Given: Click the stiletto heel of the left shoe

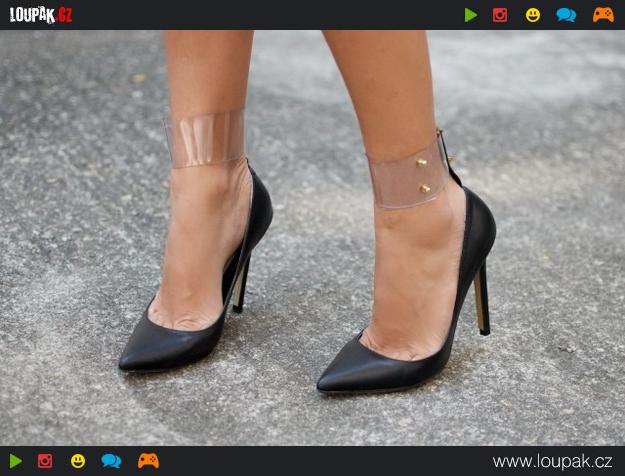Looking at the screenshot, I should 242,285.
